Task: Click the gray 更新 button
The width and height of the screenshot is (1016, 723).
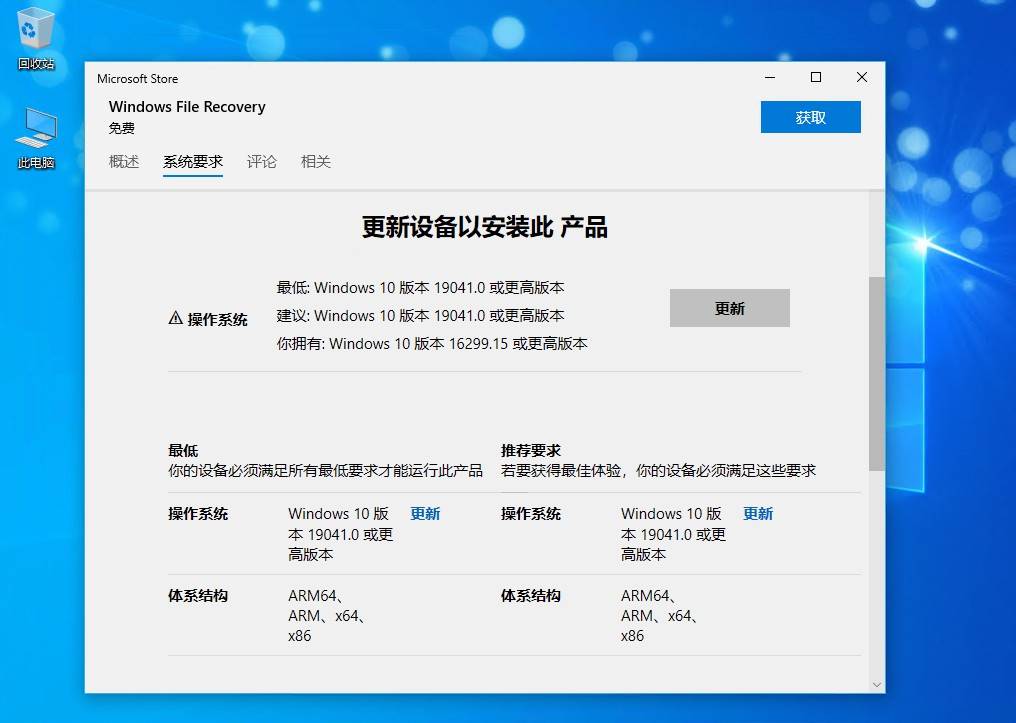Action: click(729, 308)
